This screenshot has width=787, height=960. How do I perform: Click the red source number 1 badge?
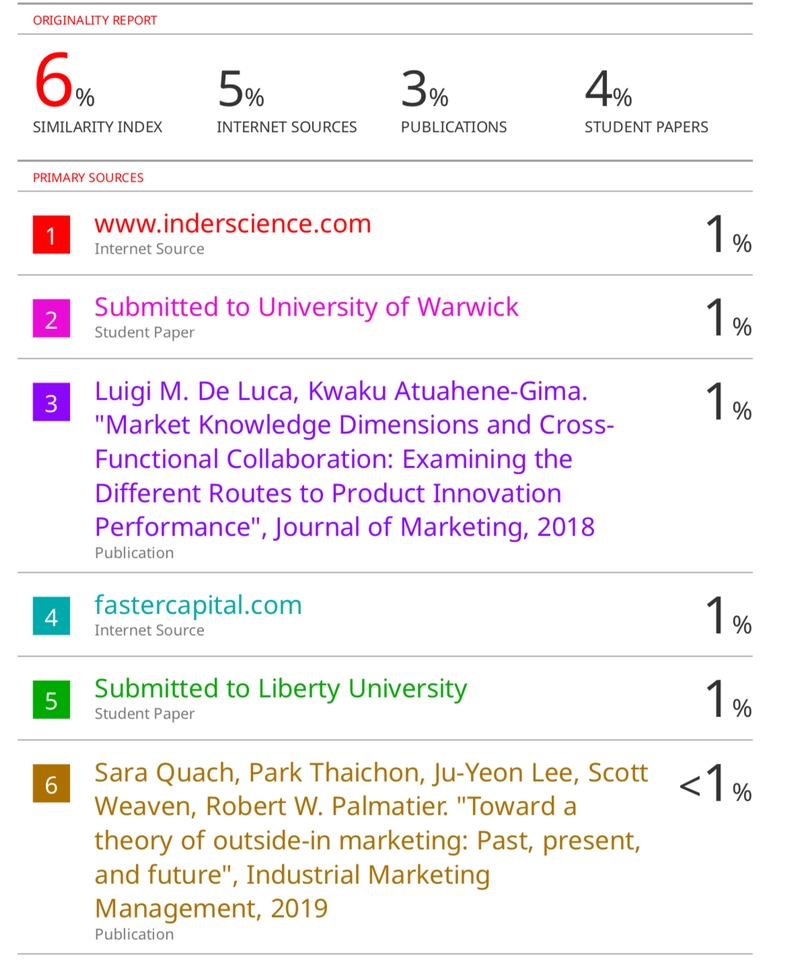click(51, 235)
